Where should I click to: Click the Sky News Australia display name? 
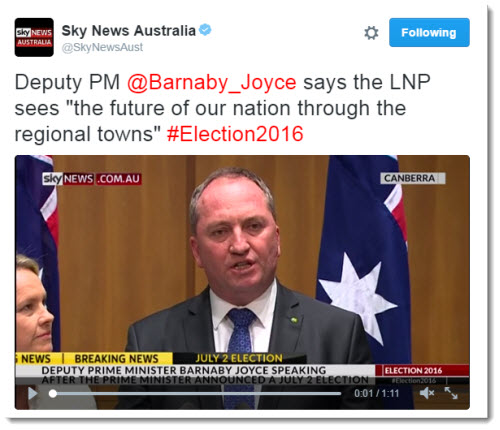pos(128,31)
